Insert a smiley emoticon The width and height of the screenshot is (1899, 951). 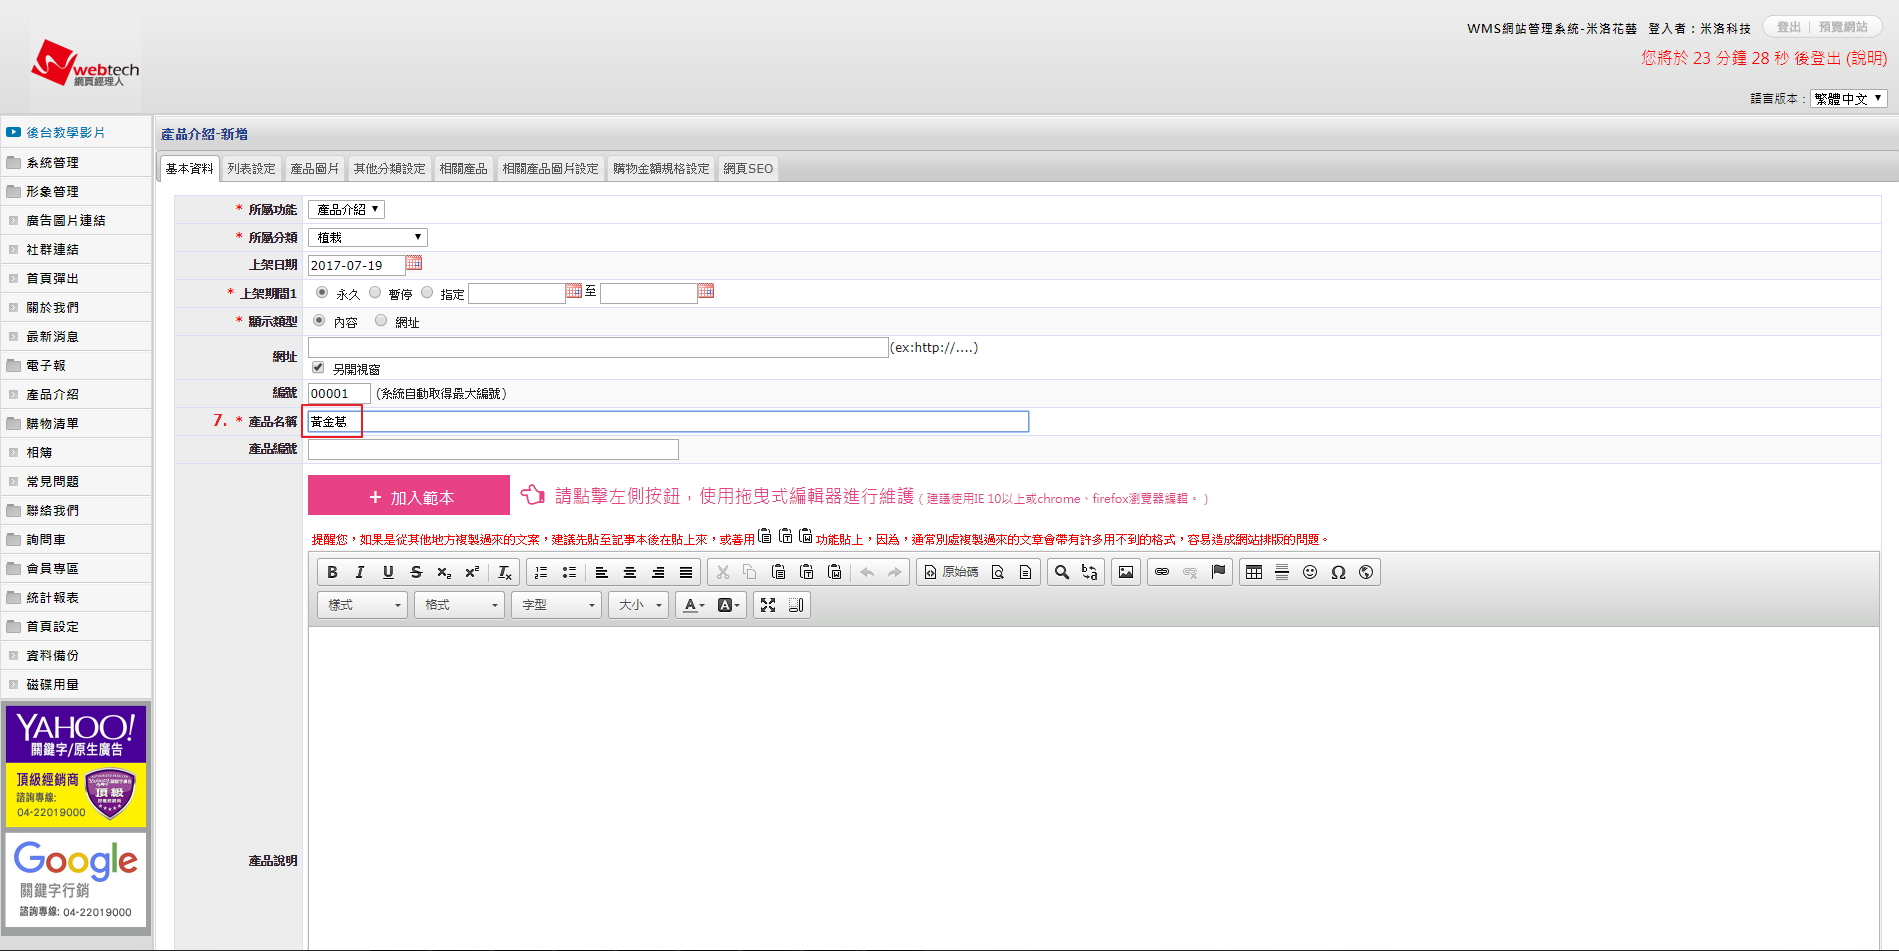pos(1310,572)
